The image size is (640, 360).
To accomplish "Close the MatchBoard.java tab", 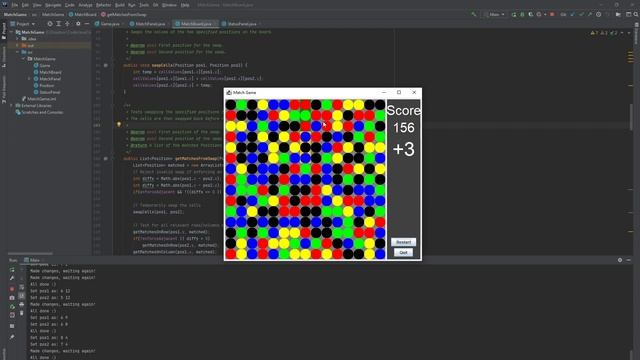I will pyautogui.click(x=216, y=24).
